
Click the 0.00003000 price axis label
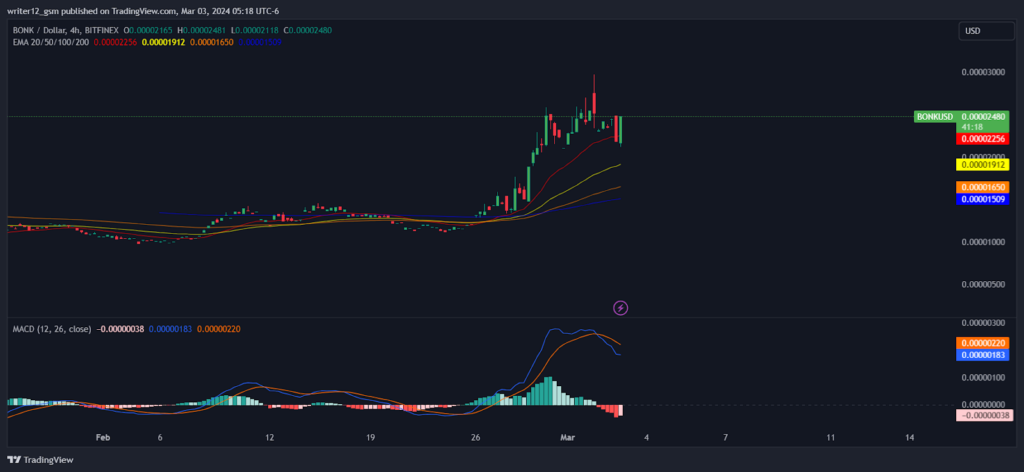click(x=983, y=72)
